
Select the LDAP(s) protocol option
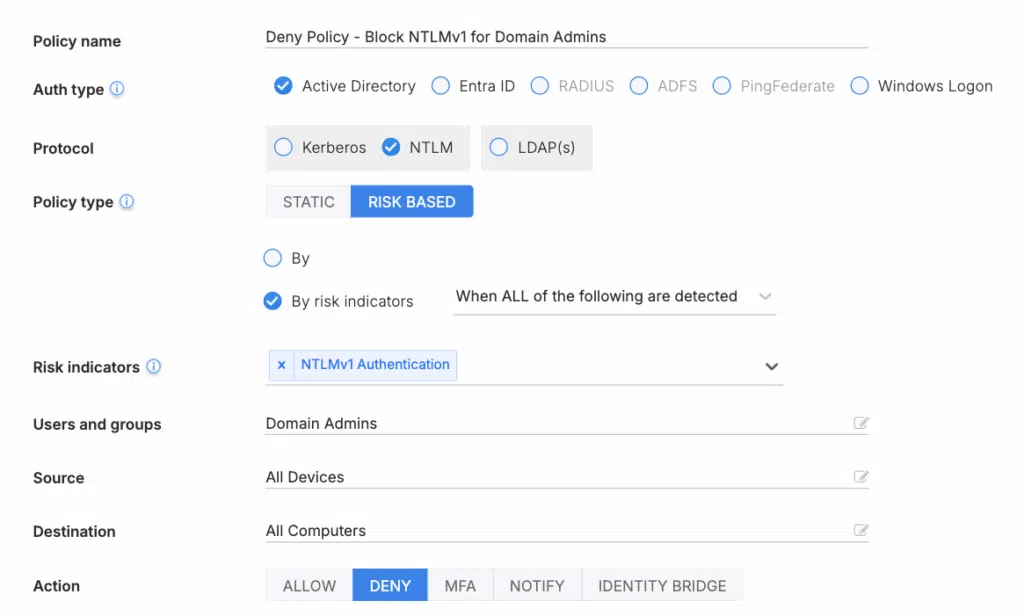[499, 147]
